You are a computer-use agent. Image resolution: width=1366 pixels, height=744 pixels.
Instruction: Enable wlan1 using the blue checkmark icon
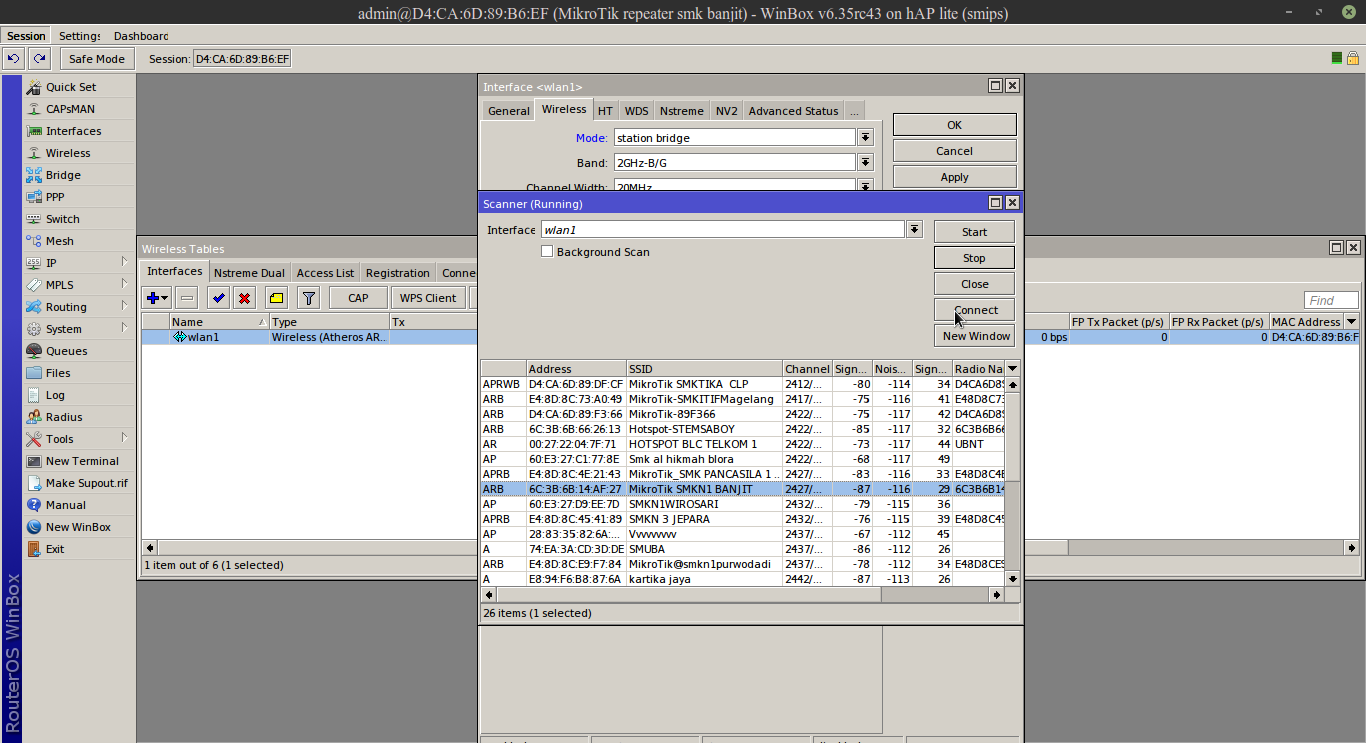[218, 297]
